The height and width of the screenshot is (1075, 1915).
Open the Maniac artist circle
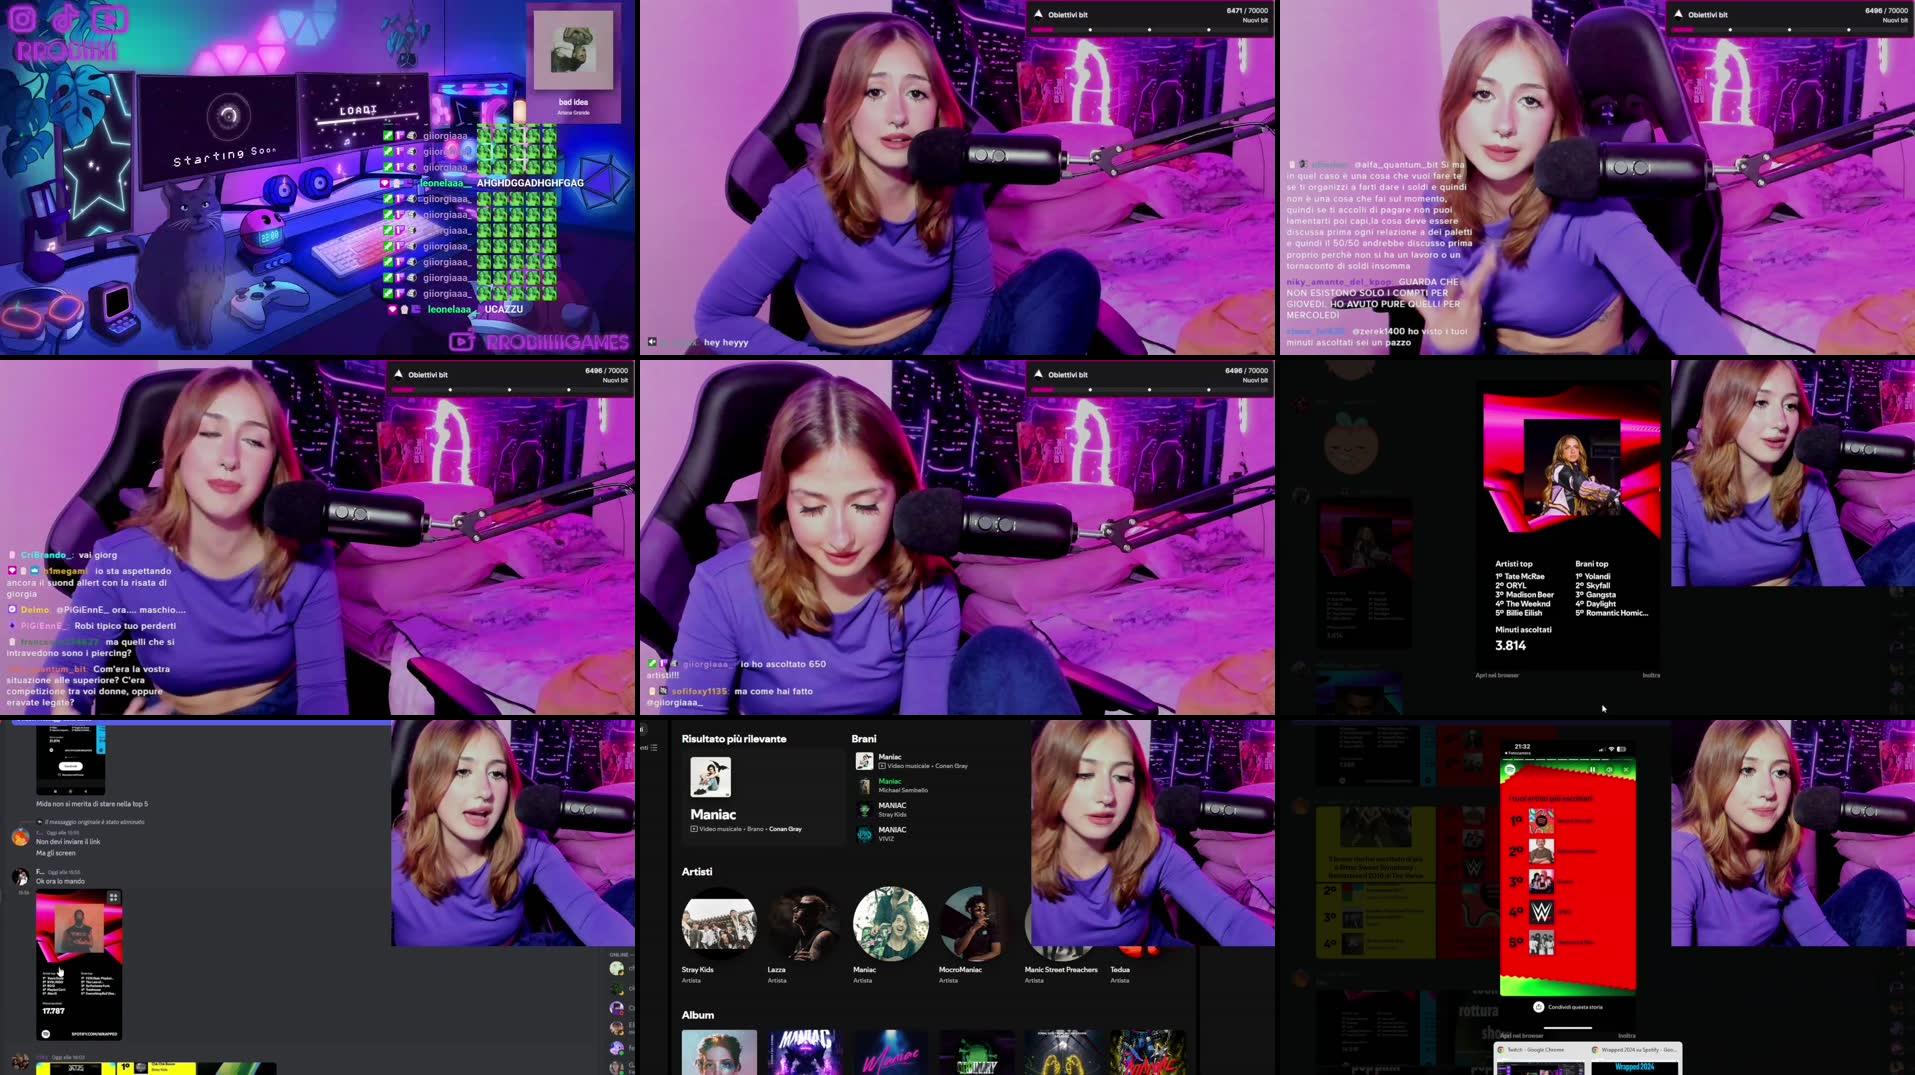pyautogui.click(x=891, y=923)
